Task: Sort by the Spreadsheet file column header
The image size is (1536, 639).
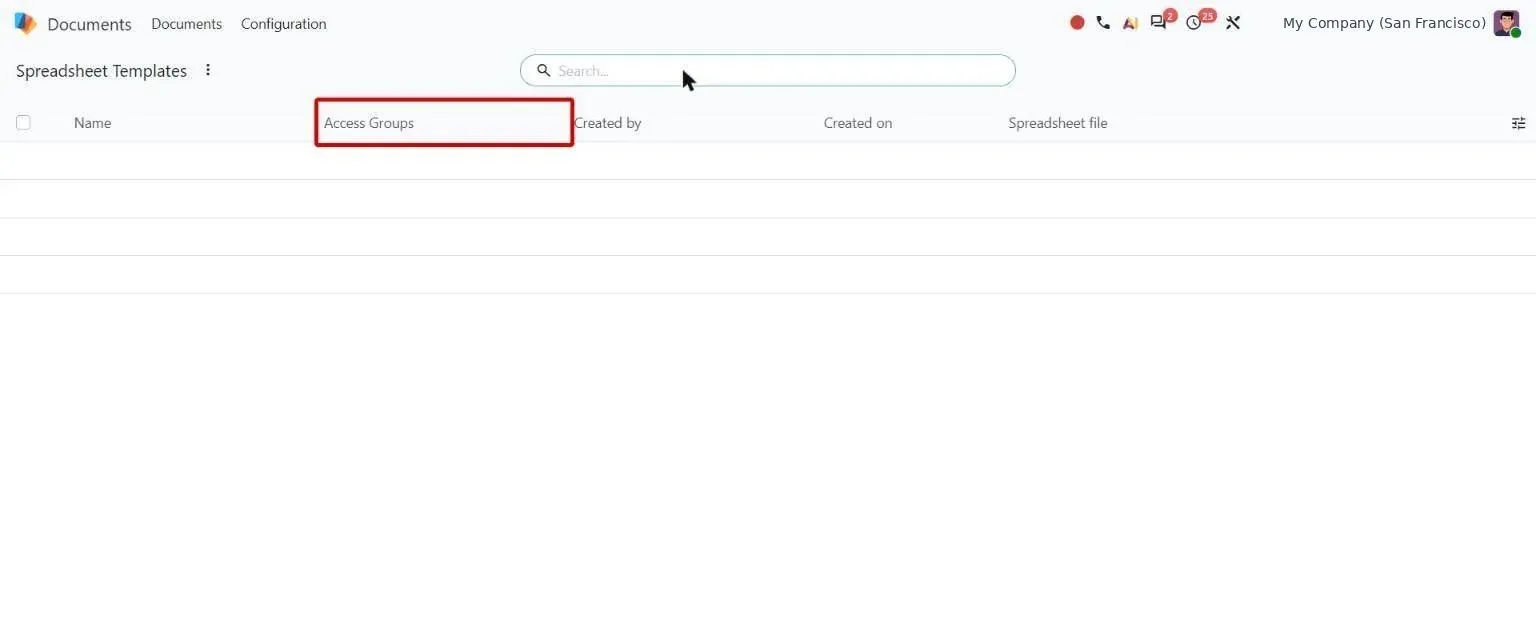Action: 1058,123
